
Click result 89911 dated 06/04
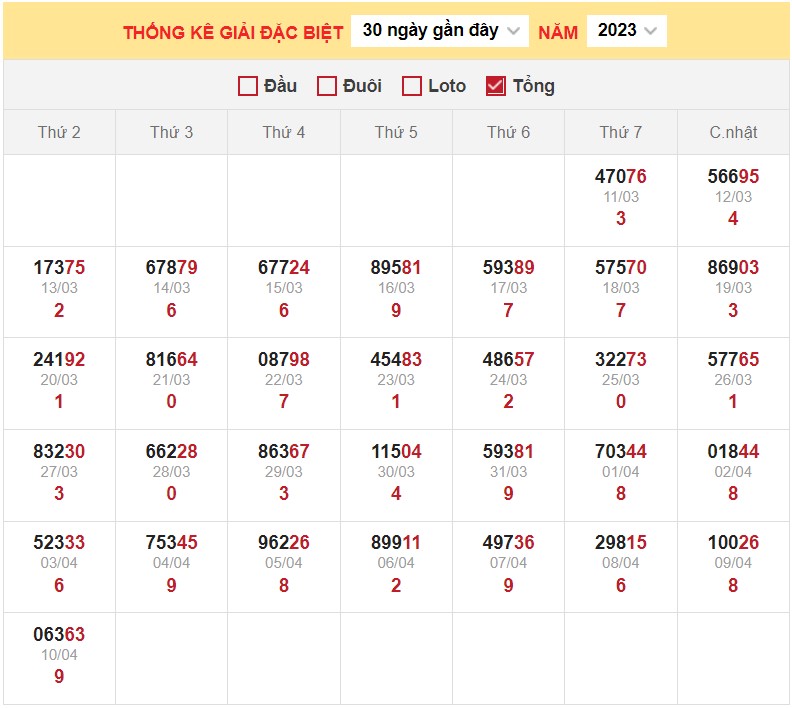pyautogui.click(x=396, y=543)
